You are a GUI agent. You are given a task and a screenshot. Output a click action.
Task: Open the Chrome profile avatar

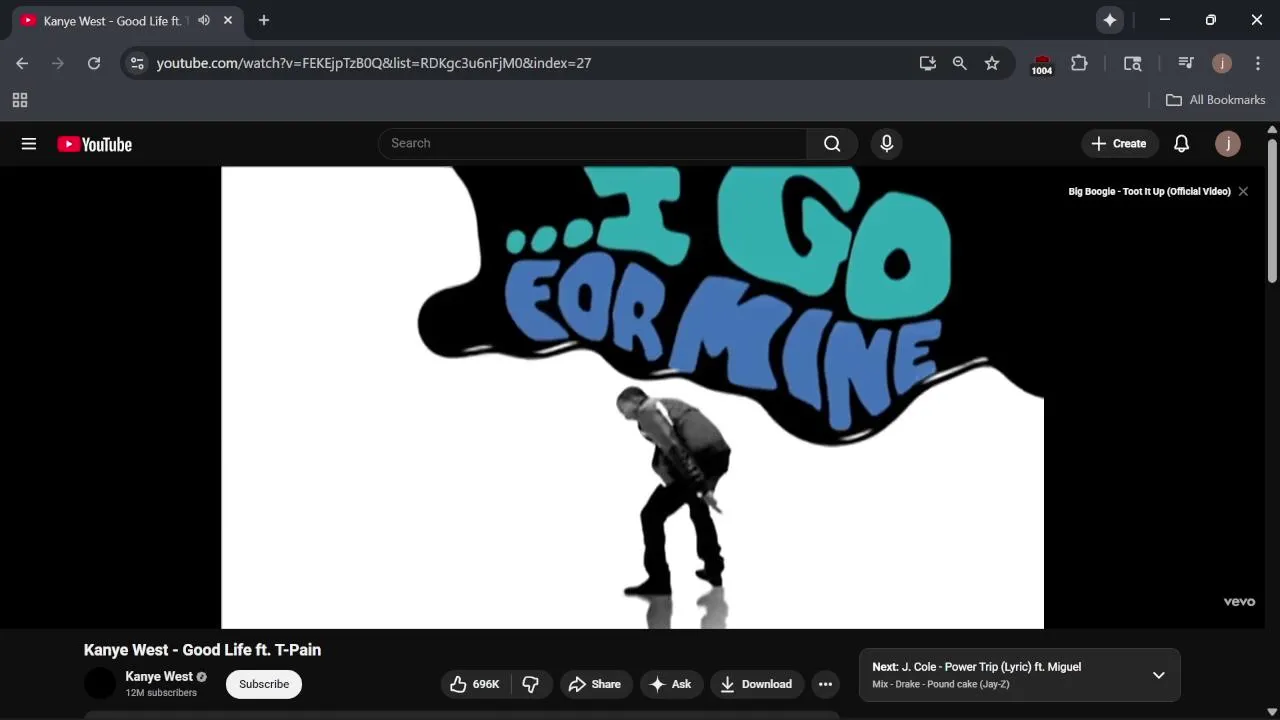point(1222,63)
